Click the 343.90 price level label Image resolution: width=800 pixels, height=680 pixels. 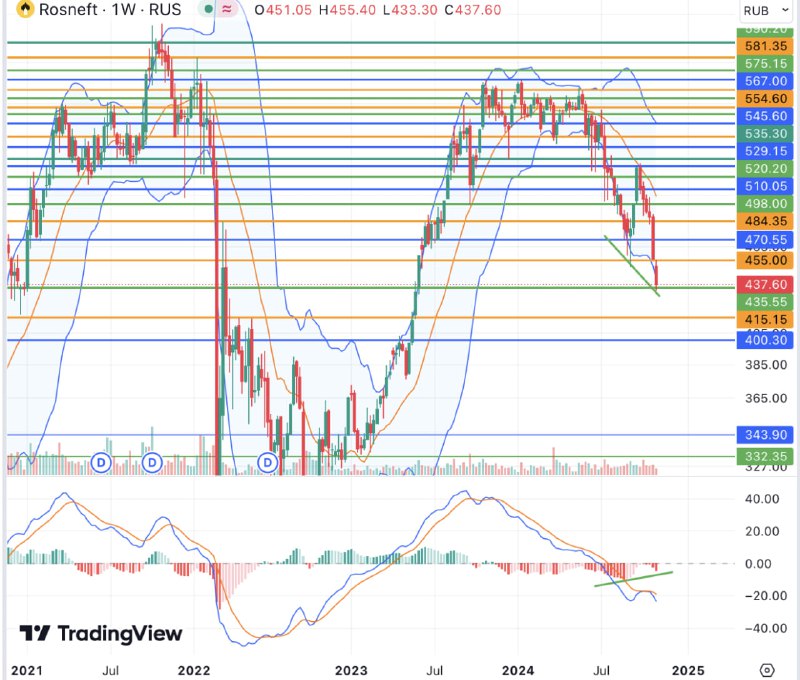point(765,435)
